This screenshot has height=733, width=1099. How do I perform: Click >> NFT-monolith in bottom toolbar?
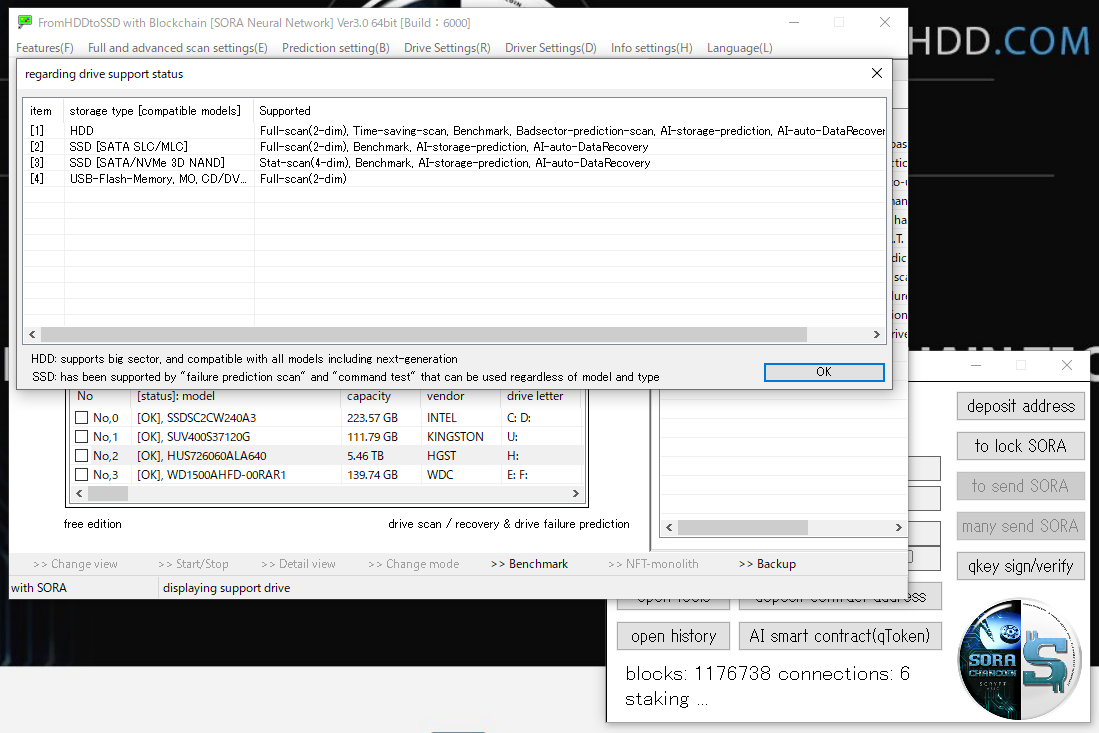(x=653, y=564)
